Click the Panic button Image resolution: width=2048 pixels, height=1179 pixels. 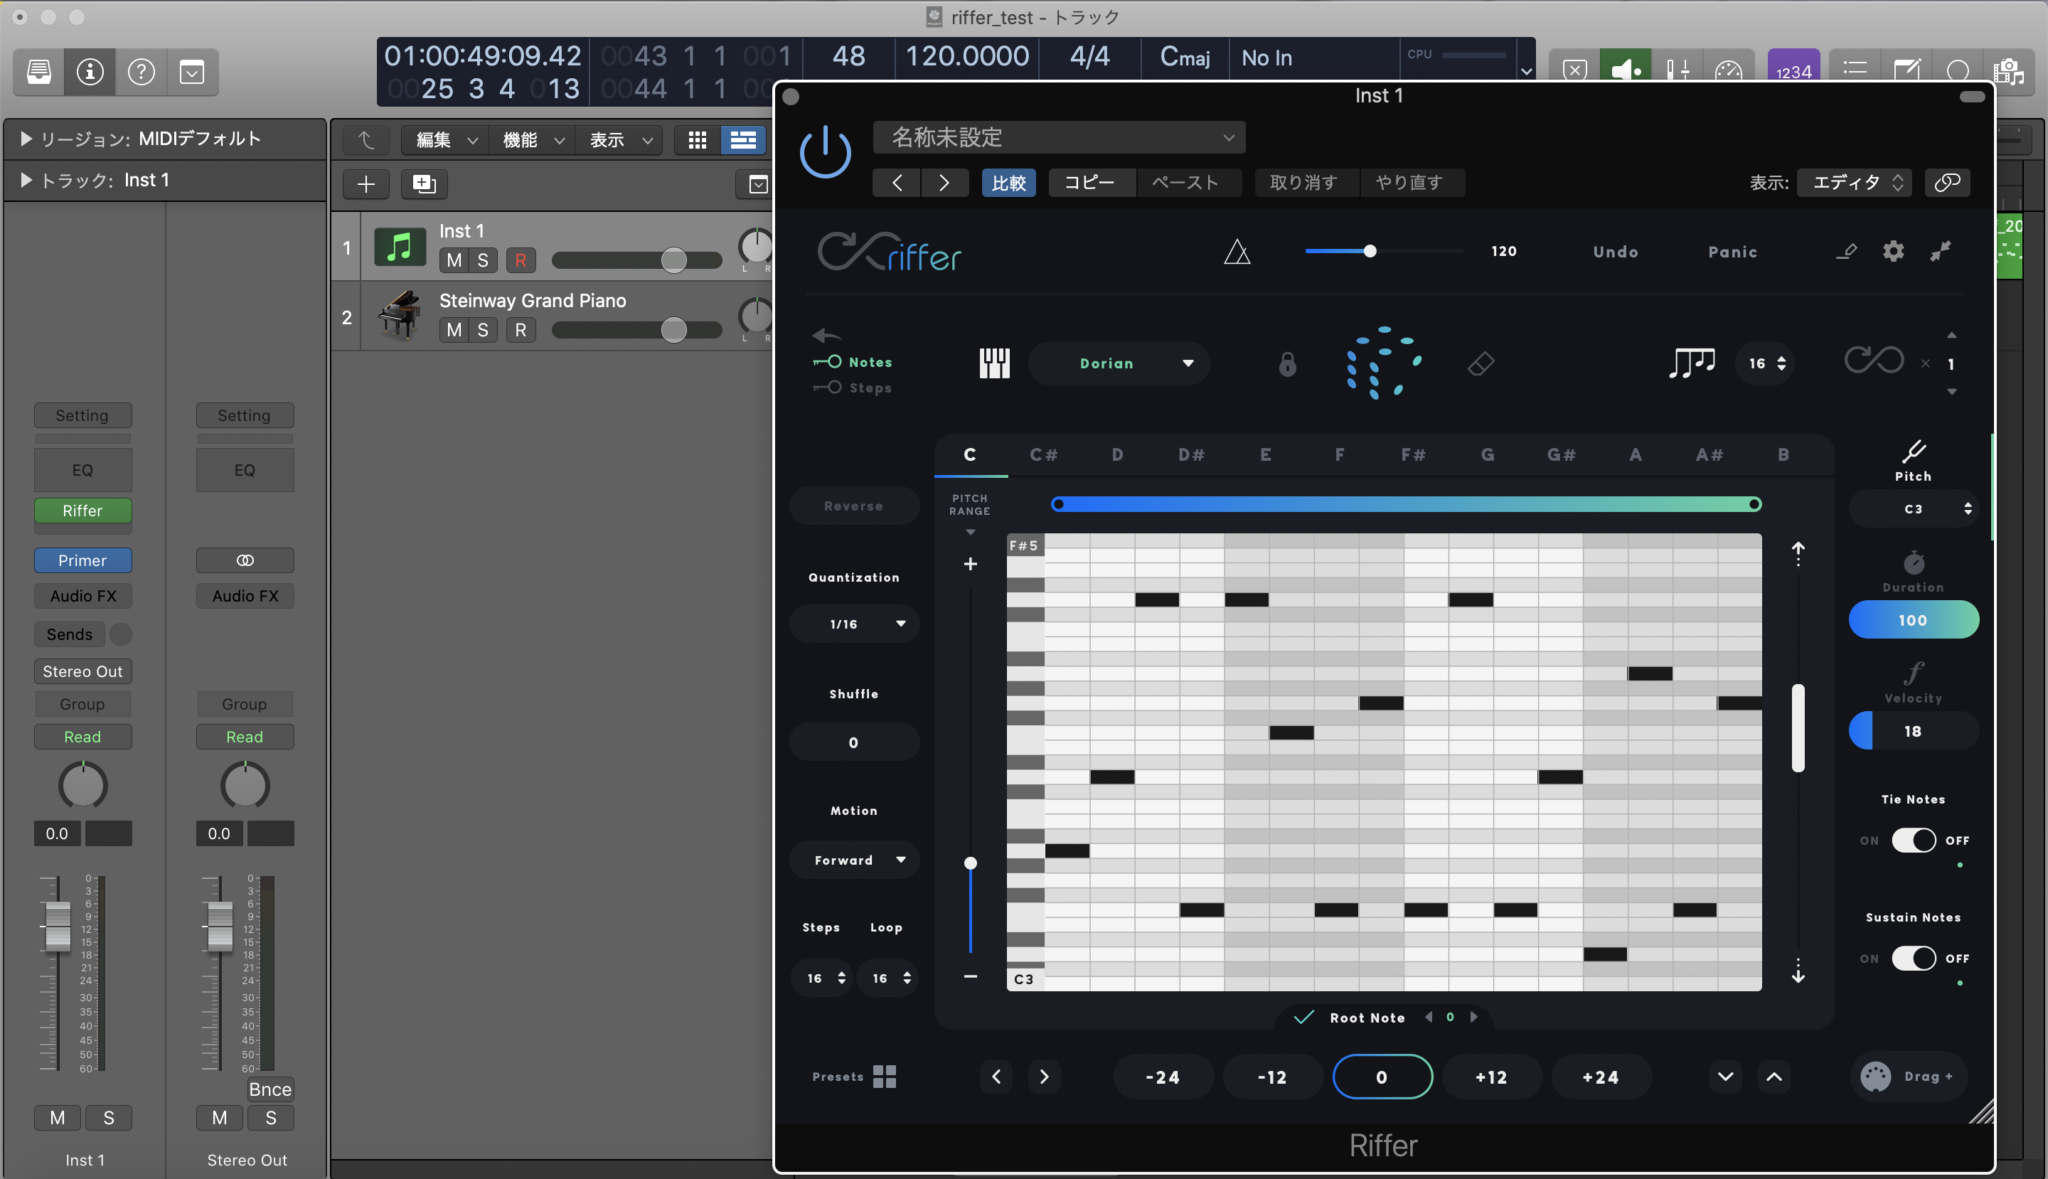(x=1732, y=252)
